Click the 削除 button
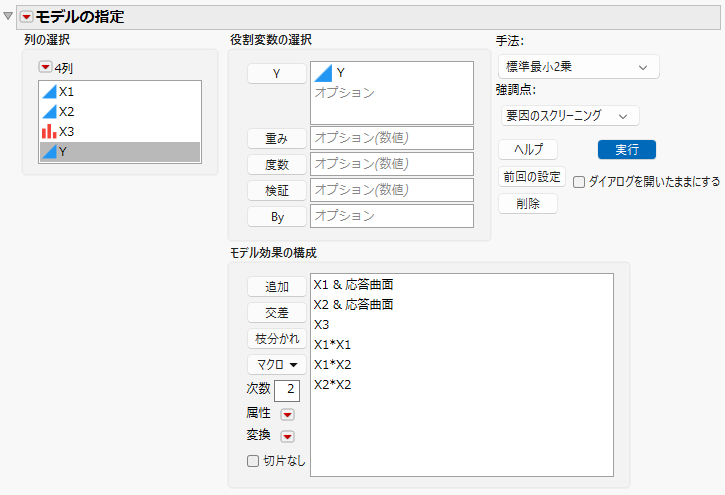Viewport: 725px width, 495px height. pos(528,203)
